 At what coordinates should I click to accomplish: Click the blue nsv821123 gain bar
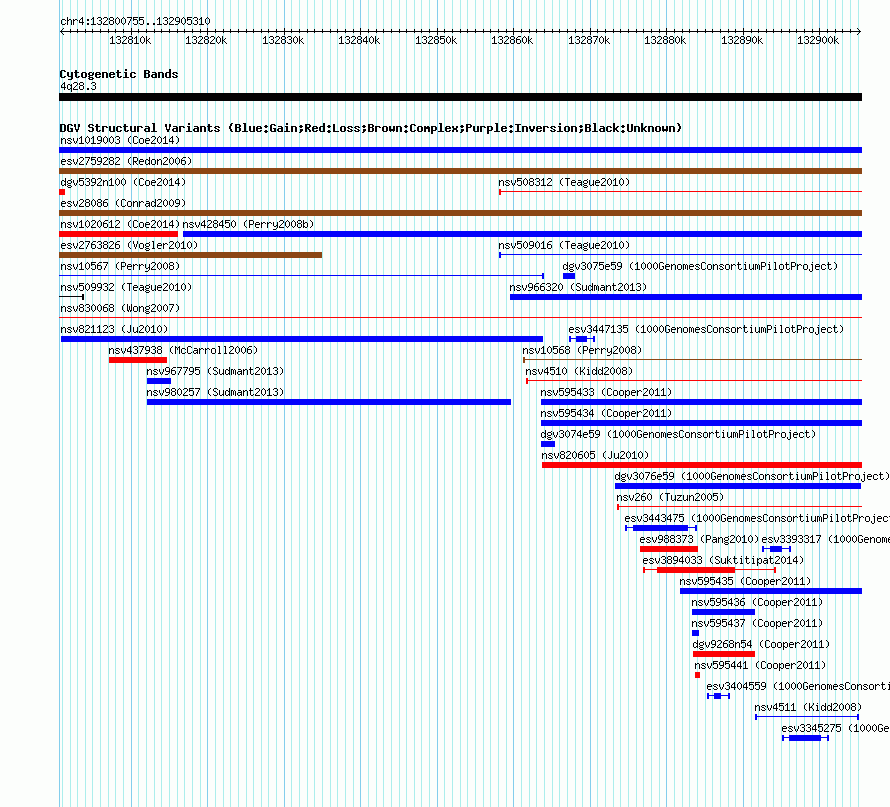click(x=302, y=339)
